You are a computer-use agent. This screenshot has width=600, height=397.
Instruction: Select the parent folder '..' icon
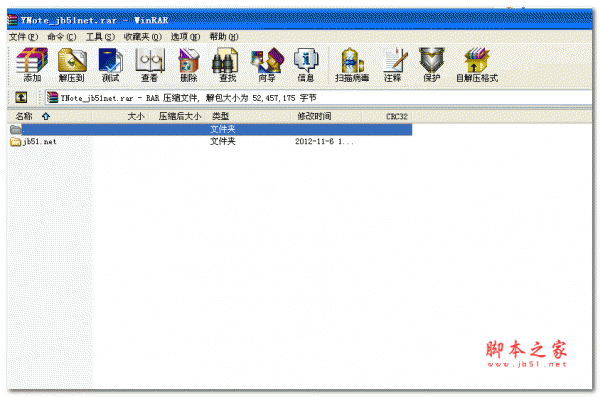click(x=15, y=129)
